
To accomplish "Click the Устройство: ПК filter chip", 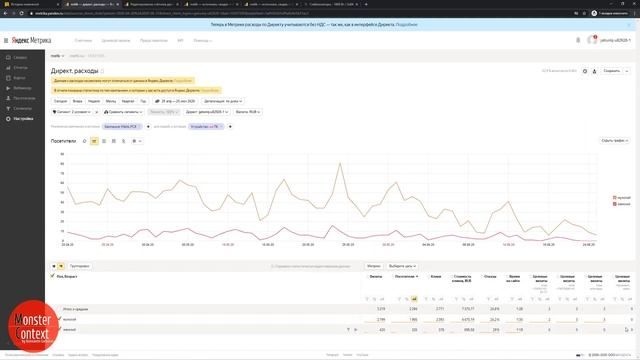I will pyautogui.click(x=206, y=127).
